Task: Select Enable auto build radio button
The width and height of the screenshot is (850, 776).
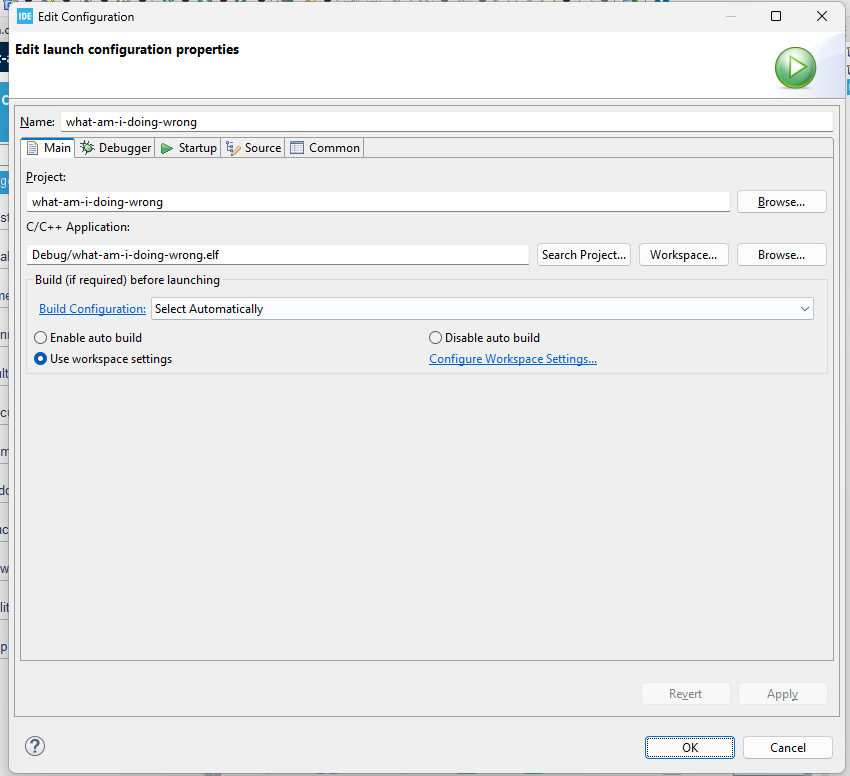Action: click(41, 338)
